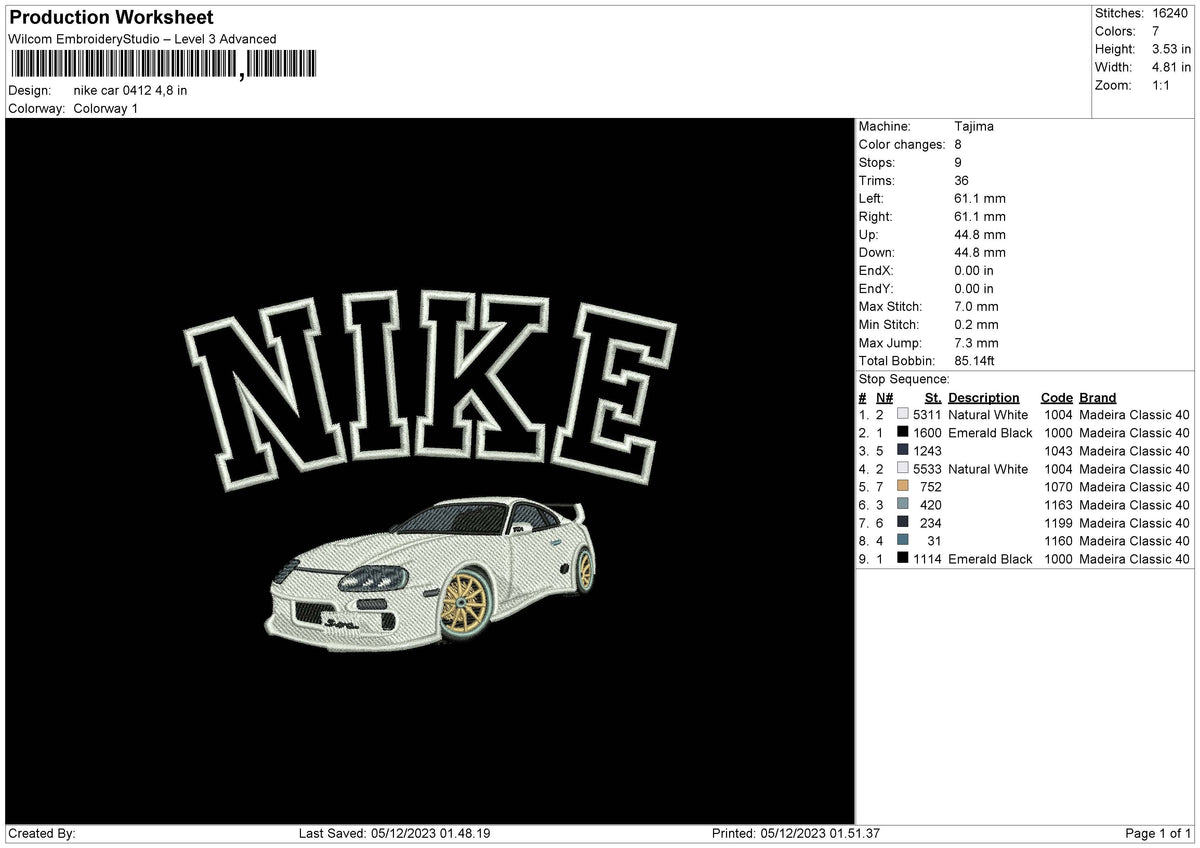Screen dimensions: 1200x848
Task: Click the Right measurement 61.1 mm
Action: click(x=980, y=217)
